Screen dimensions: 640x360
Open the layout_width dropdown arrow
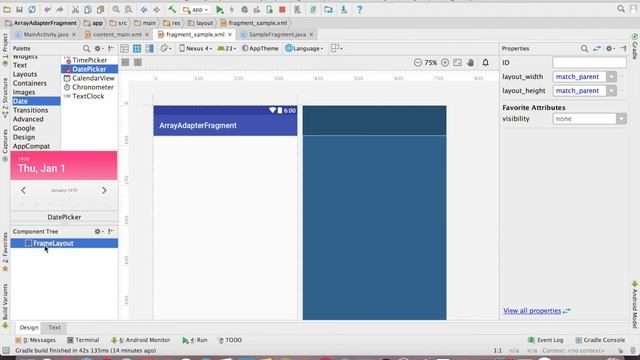[611, 77]
